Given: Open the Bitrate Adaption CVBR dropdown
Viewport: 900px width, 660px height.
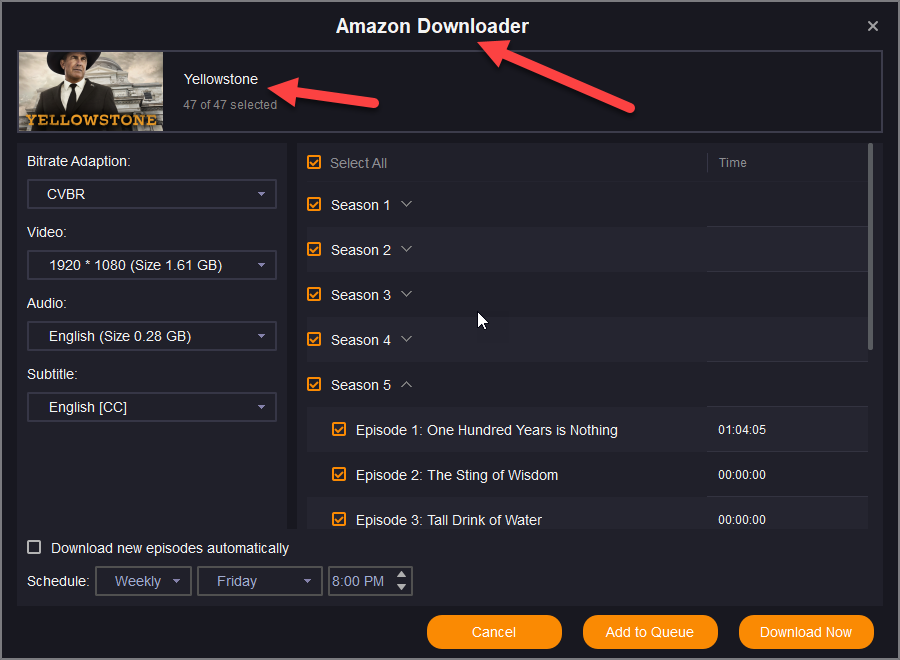Looking at the screenshot, I should [x=152, y=194].
